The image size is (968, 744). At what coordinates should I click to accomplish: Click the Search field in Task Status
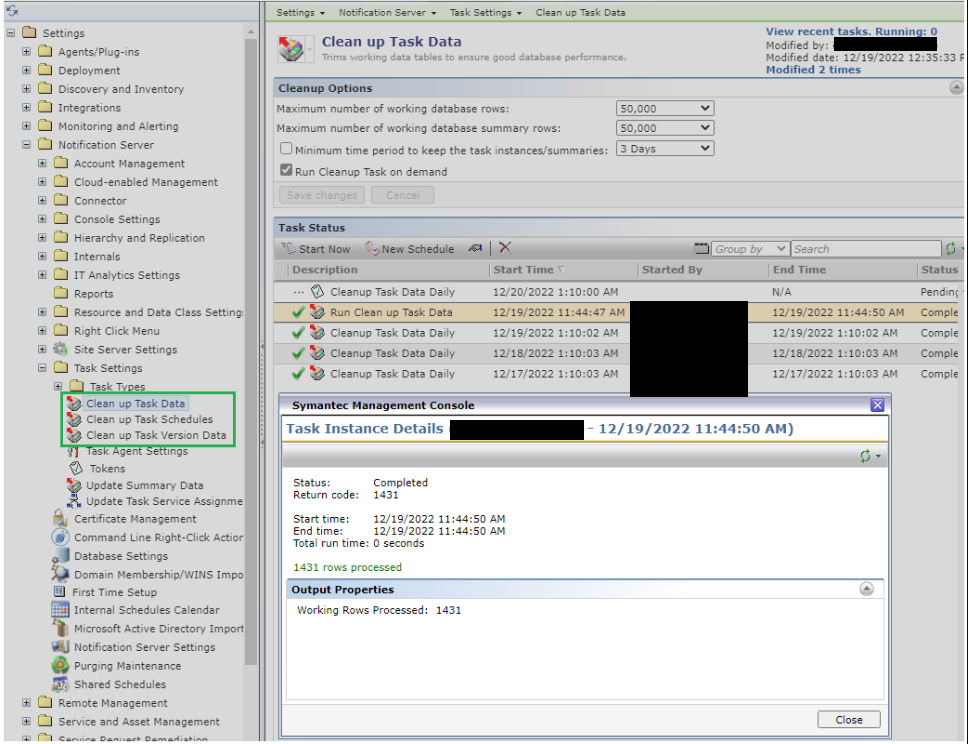(865, 249)
